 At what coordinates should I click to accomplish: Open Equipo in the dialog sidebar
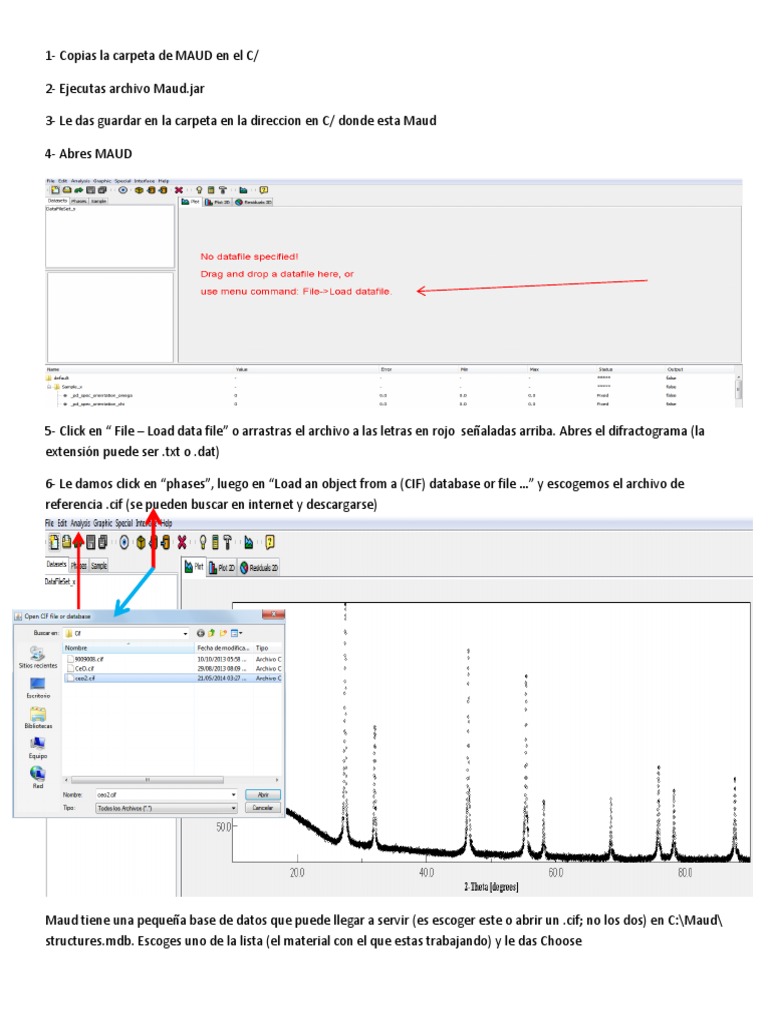[38, 748]
